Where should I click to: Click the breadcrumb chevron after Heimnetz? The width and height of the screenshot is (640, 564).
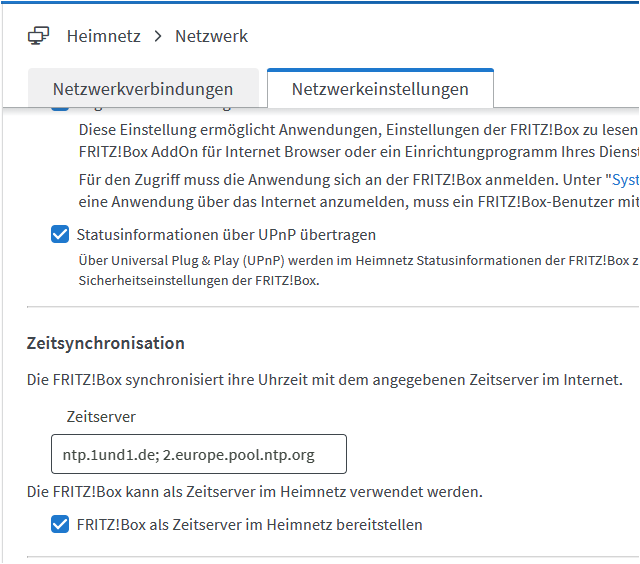(157, 36)
